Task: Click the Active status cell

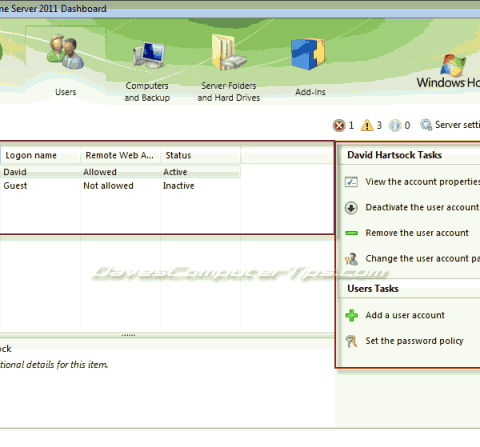Action: point(175,172)
